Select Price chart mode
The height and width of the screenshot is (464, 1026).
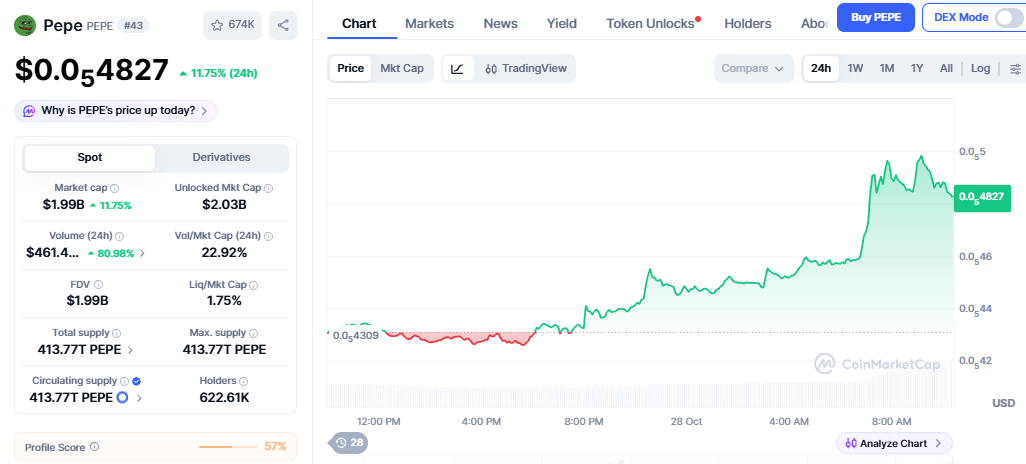click(350, 68)
